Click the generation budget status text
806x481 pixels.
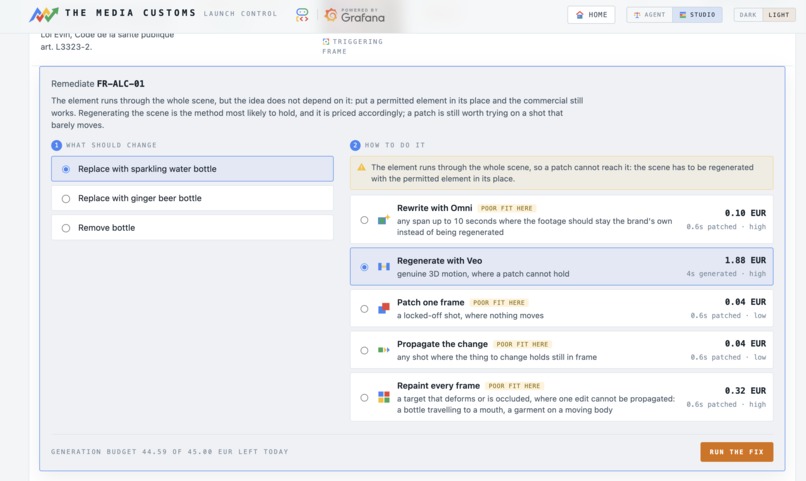click(170, 452)
